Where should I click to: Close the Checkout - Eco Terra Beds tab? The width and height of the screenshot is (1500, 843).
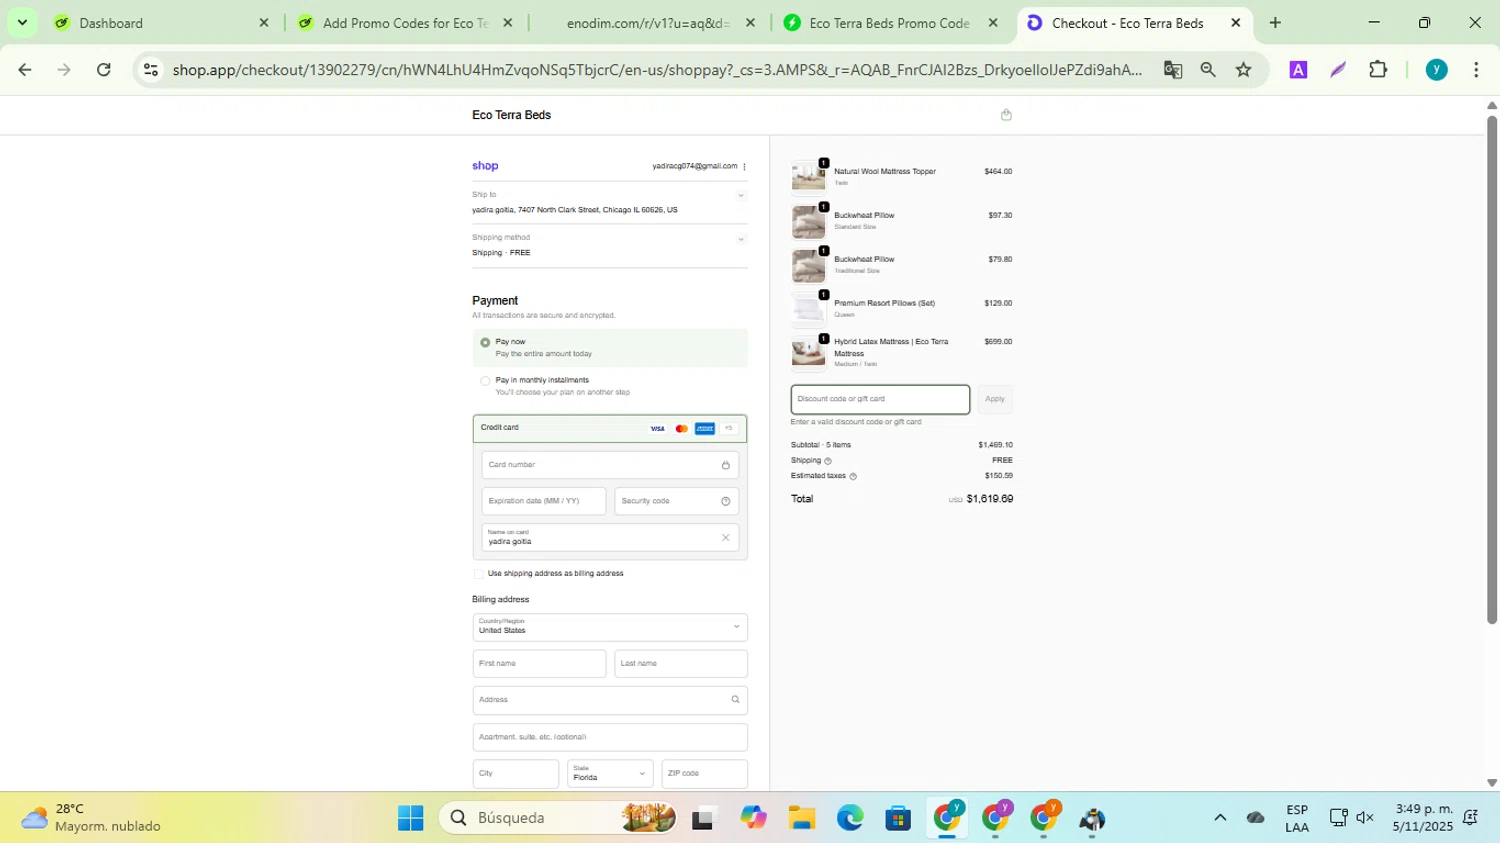pos(1235,22)
